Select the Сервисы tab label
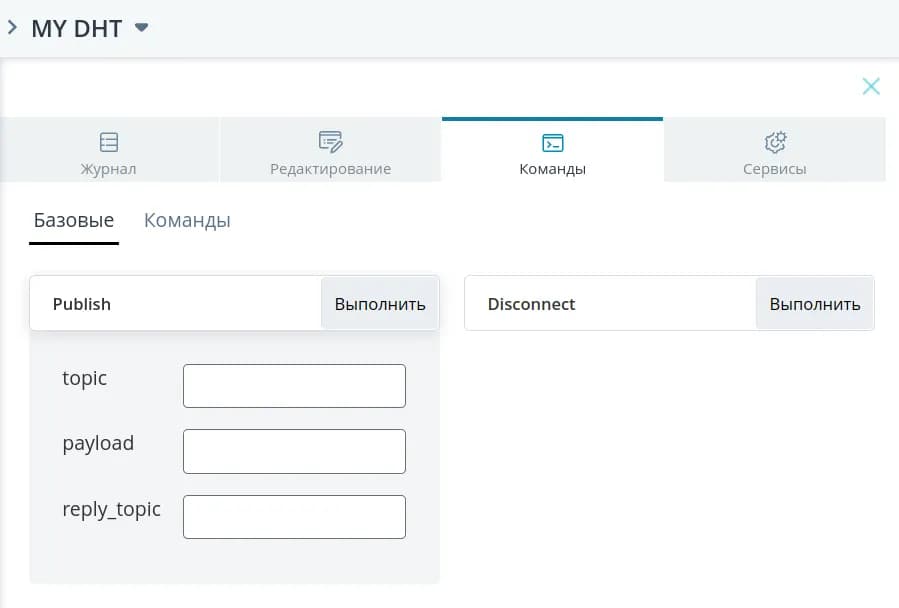This screenshot has height=608, width=899. [775, 169]
